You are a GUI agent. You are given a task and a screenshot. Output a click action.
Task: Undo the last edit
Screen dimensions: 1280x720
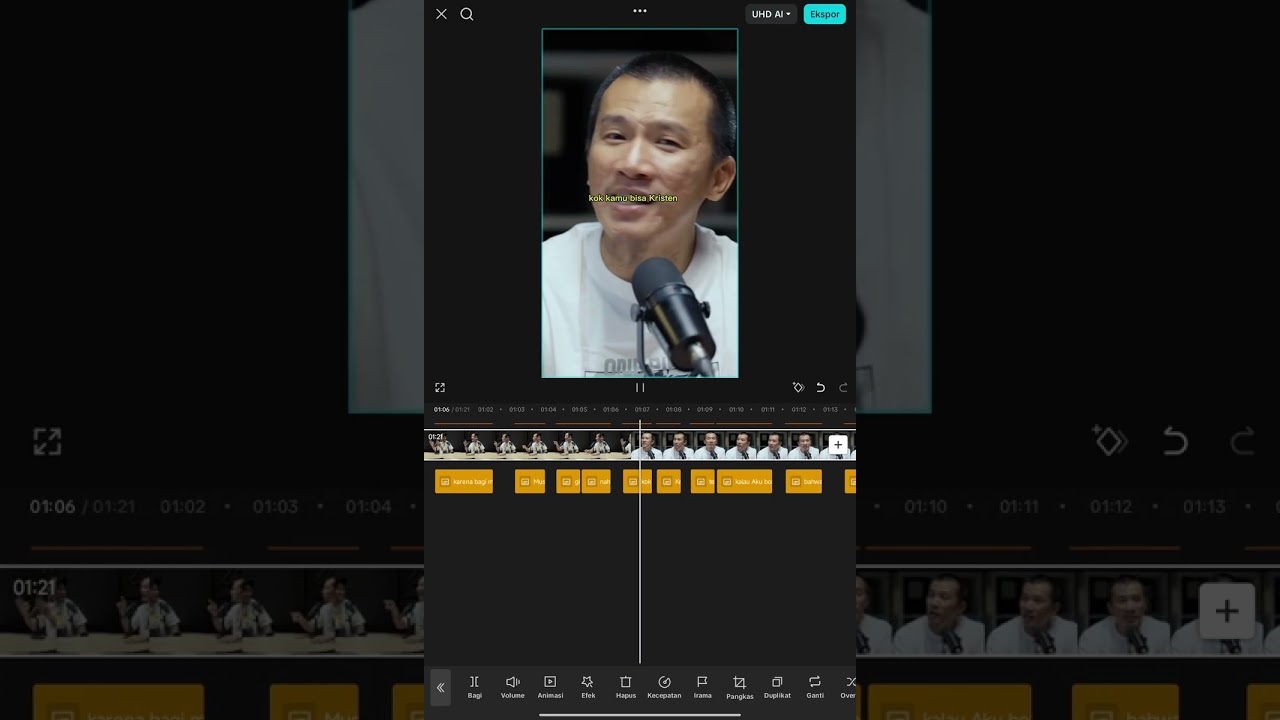click(821, 387)
